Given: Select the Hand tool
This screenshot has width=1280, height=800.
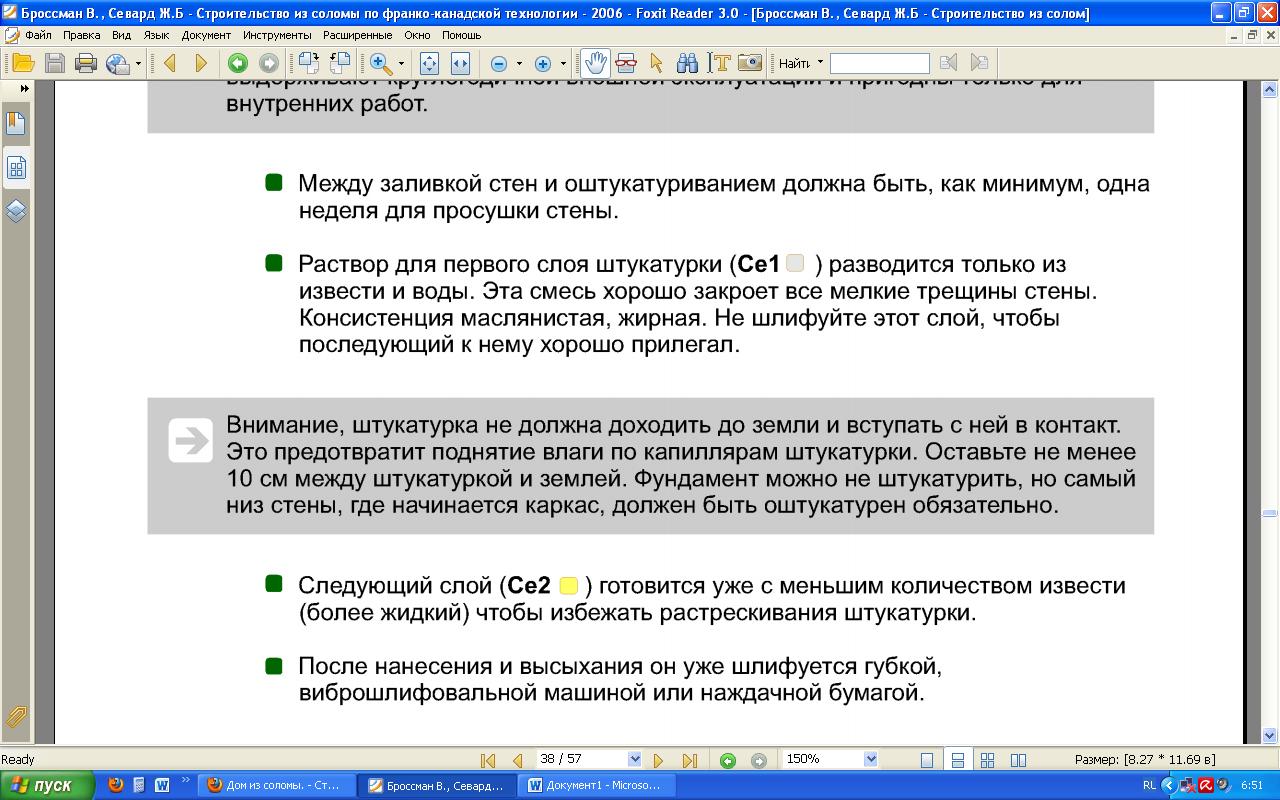Looking at the screenshot, I should 595,63.
